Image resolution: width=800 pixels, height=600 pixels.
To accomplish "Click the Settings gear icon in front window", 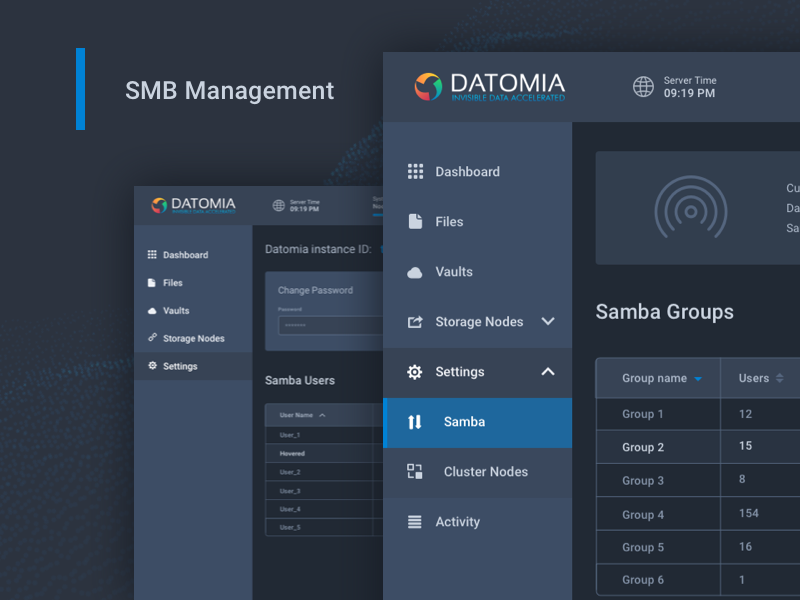I will [415, 372].
